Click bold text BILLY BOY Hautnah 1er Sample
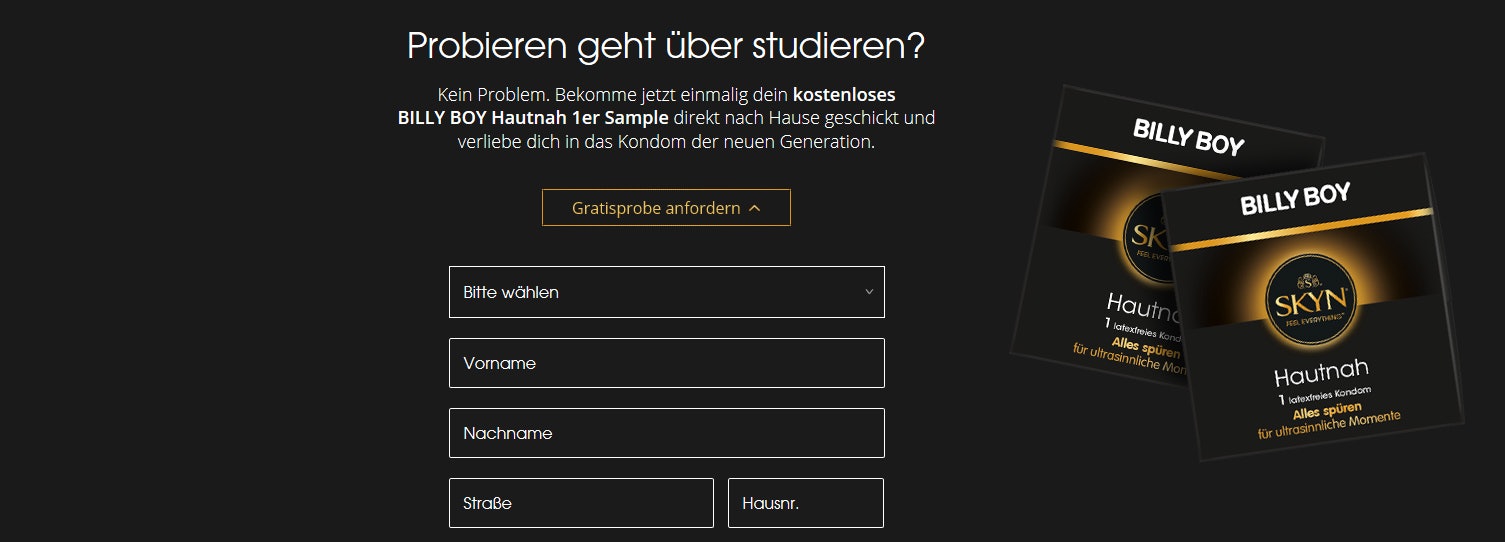Screen dimensions: 1505x542 click(533, 118)
